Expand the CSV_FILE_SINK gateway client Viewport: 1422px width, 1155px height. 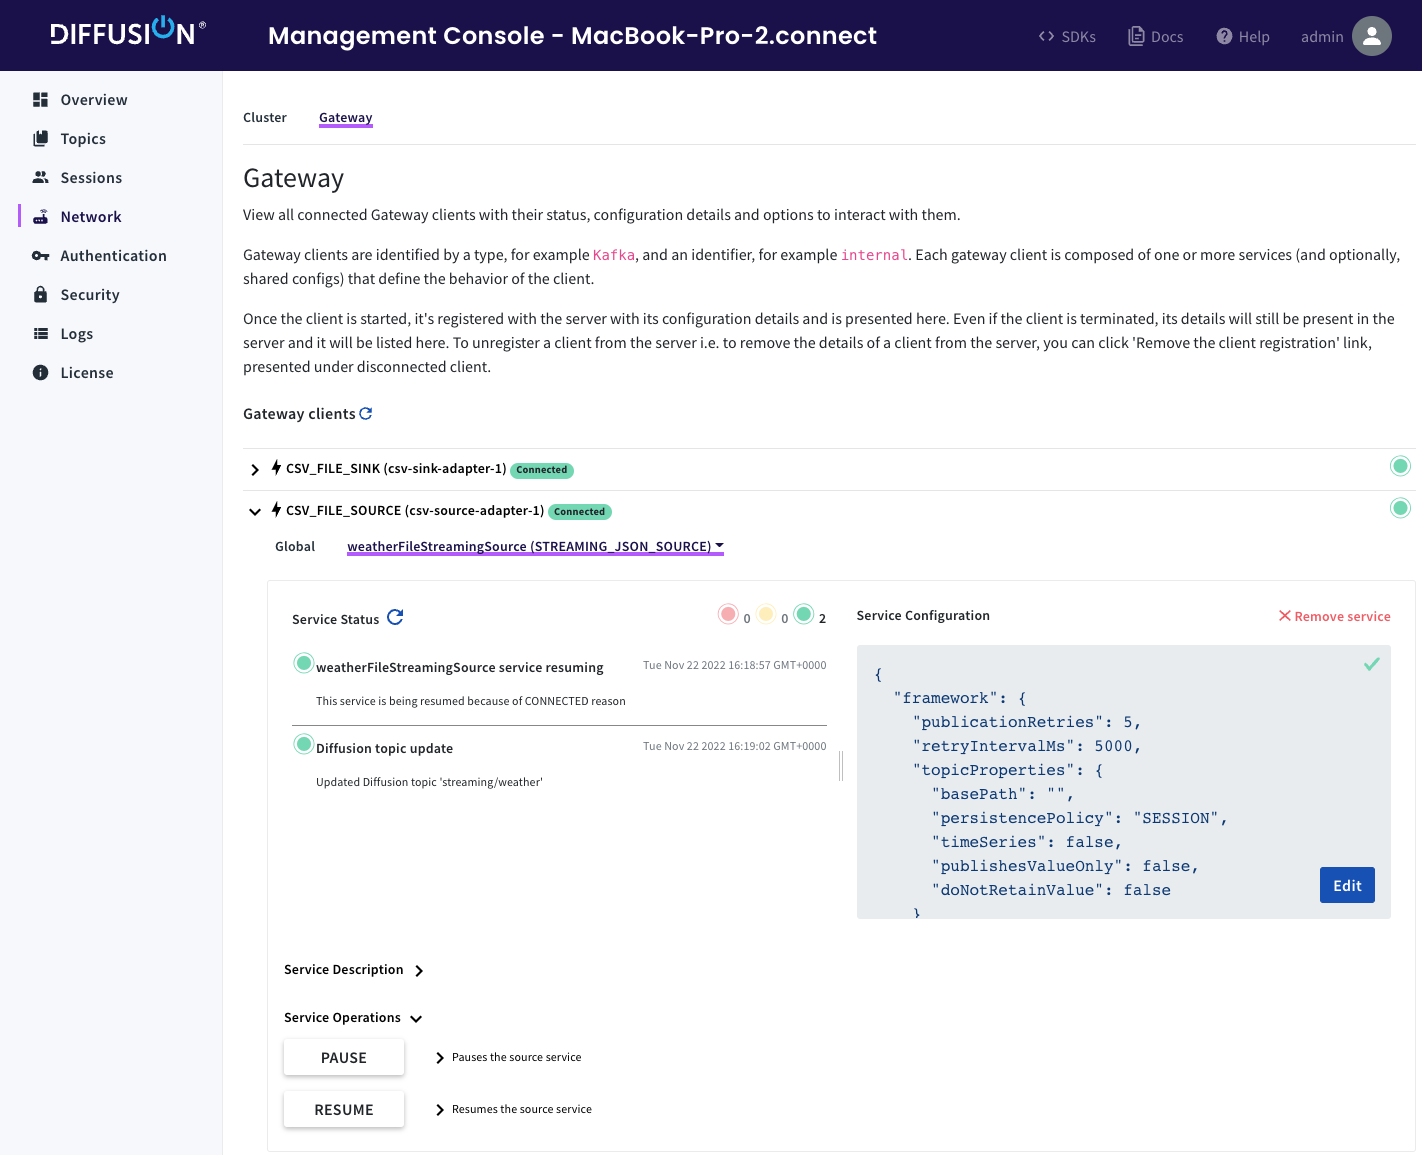(x=255, y=470)
